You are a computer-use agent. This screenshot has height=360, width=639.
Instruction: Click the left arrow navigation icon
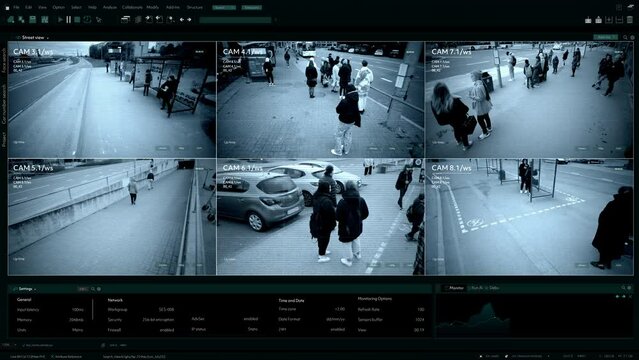pos(182,20)
